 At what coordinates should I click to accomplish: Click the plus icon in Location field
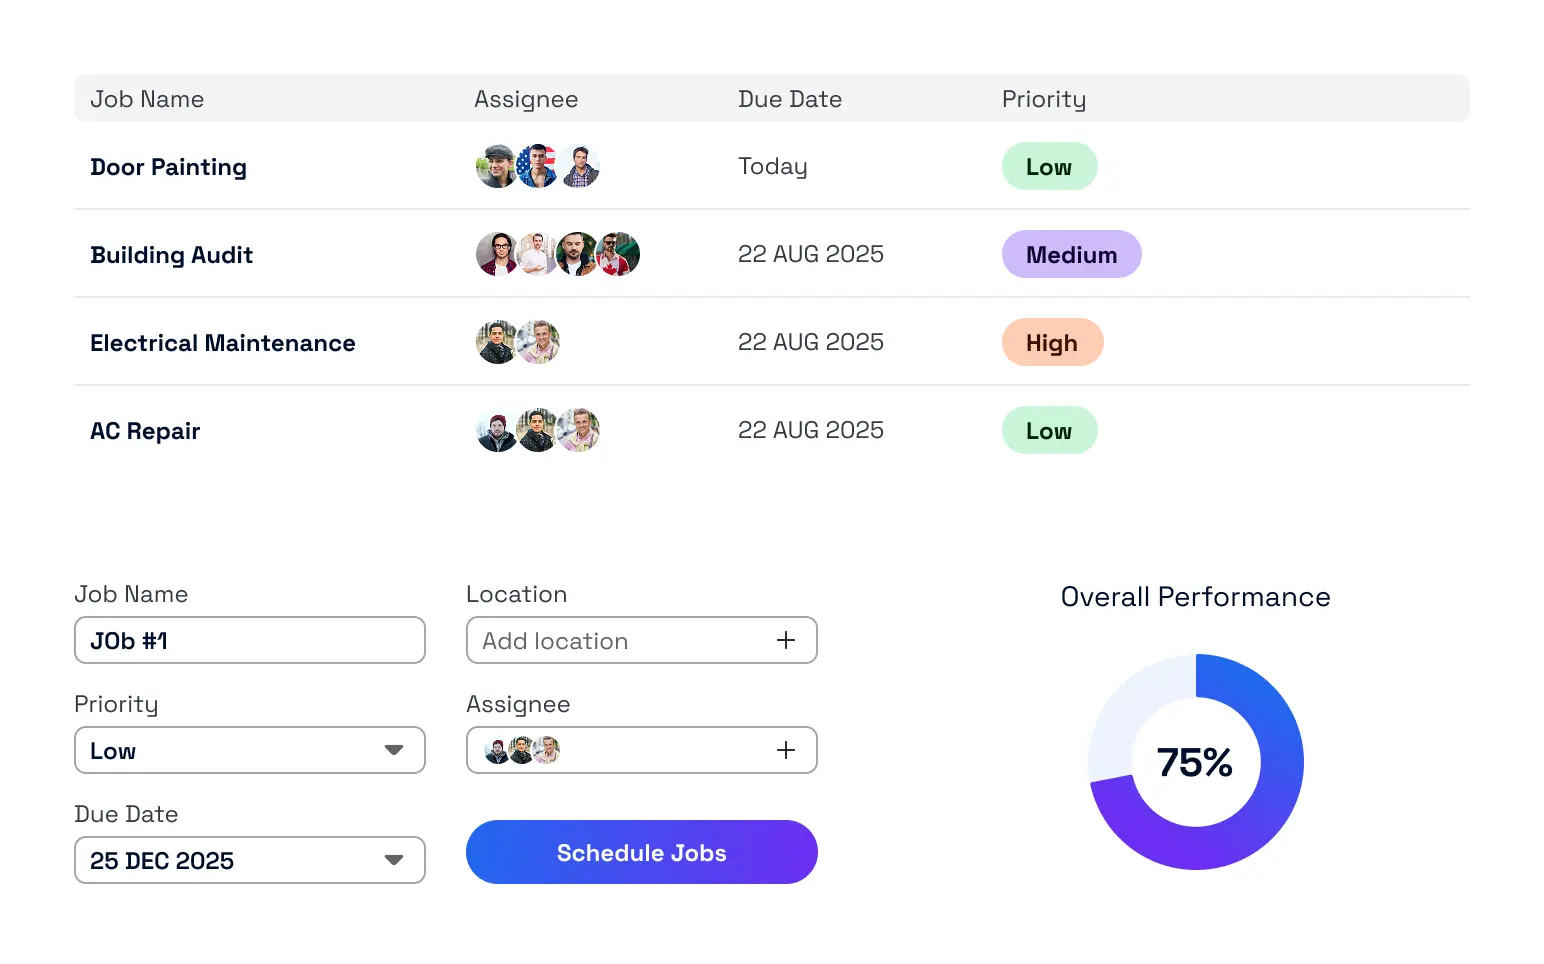tap(786, 640)
